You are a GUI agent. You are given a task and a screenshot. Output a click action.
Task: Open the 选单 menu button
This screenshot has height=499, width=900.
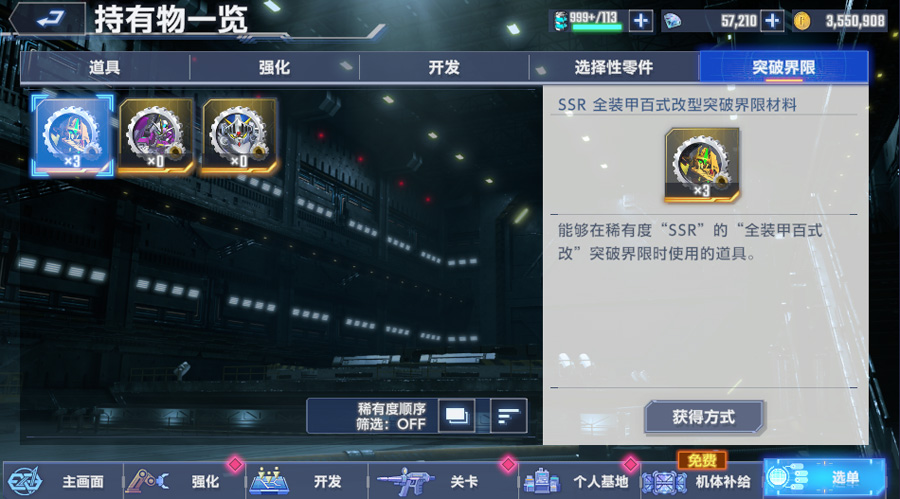[824, 478]
